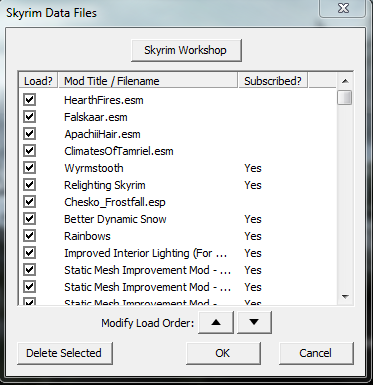Viewport: 373px width, 385px height.
Task: Click the Cancel button
Action: pyautogui.click(x=316, y=353)
